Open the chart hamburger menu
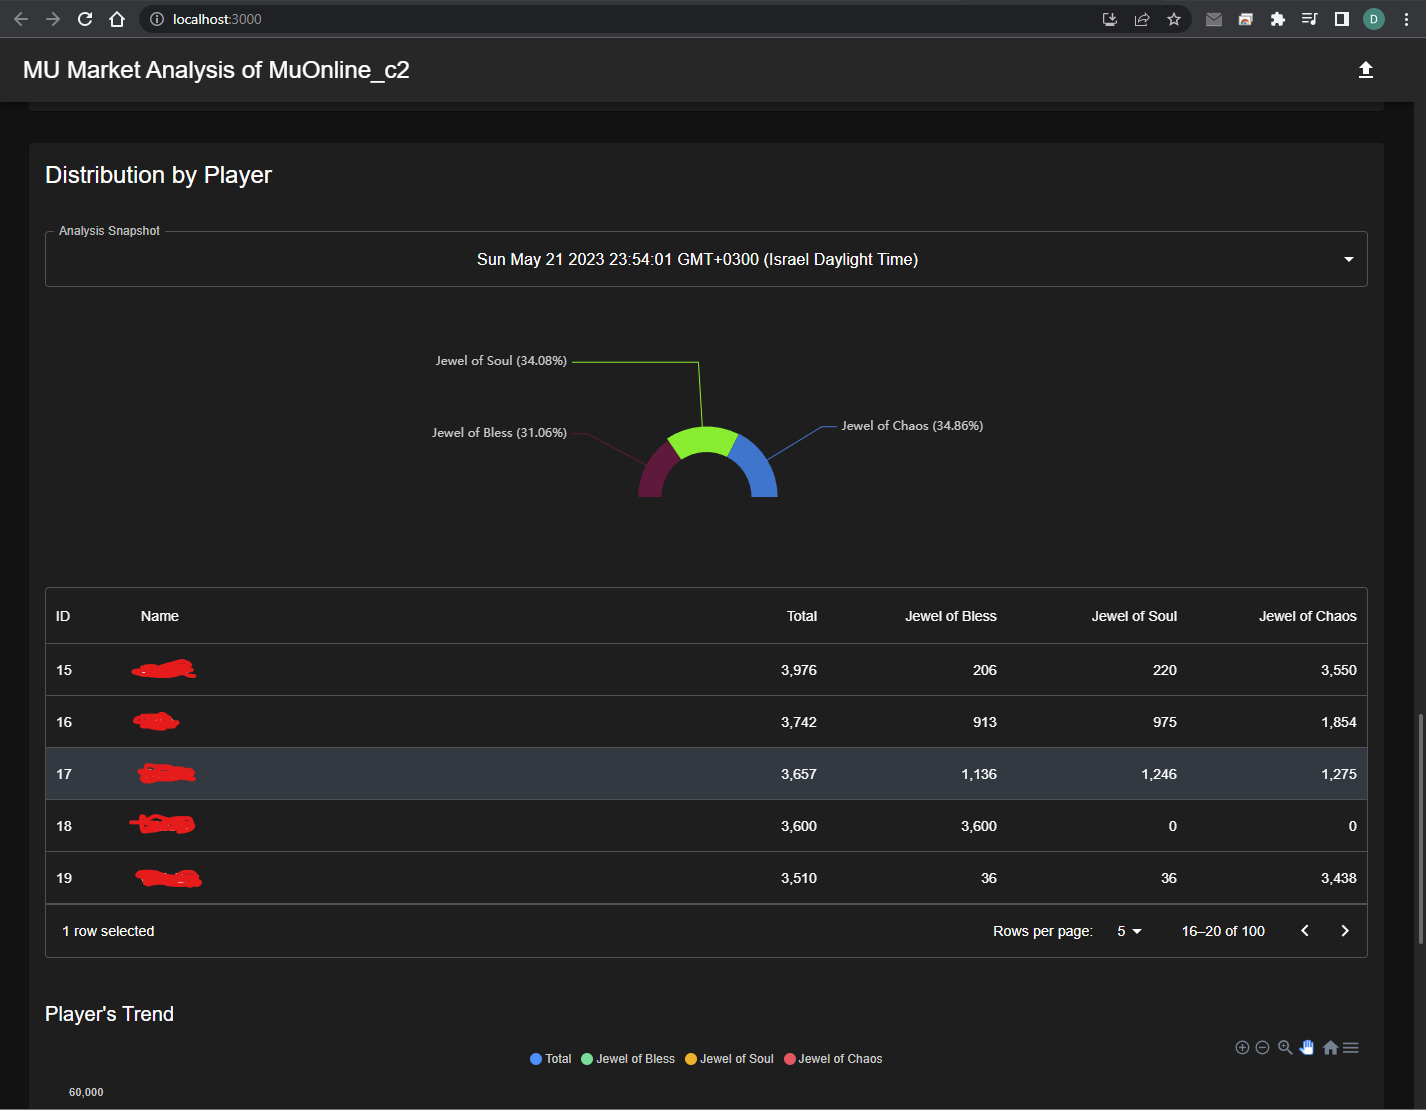 click(x=1351, y=1047)
